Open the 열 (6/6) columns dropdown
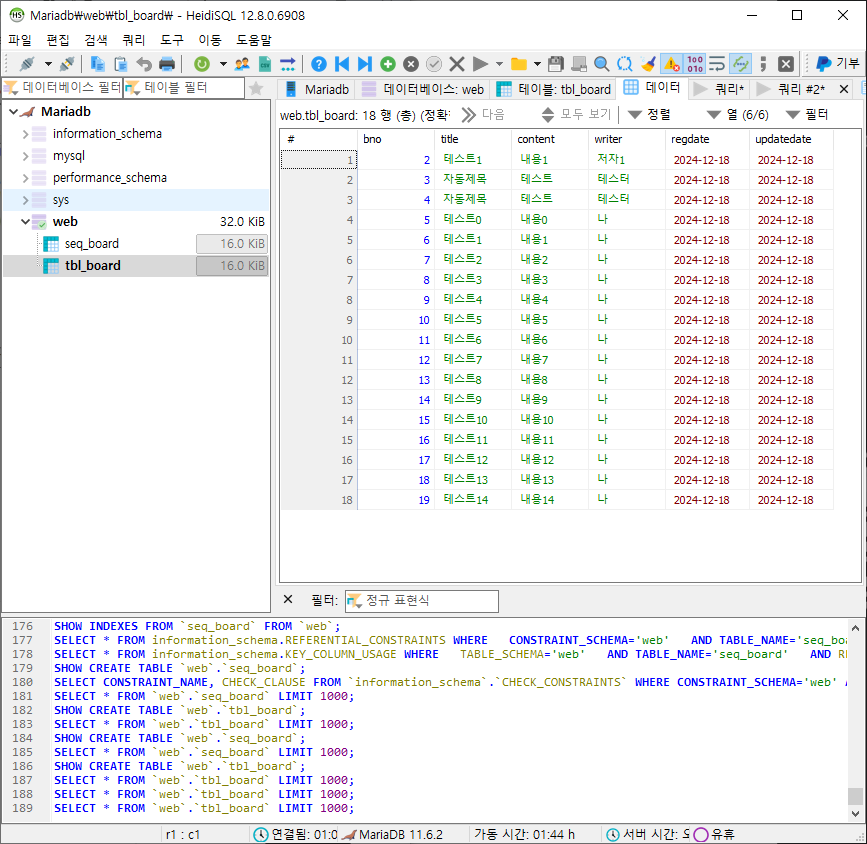 (x=738, y=114)
